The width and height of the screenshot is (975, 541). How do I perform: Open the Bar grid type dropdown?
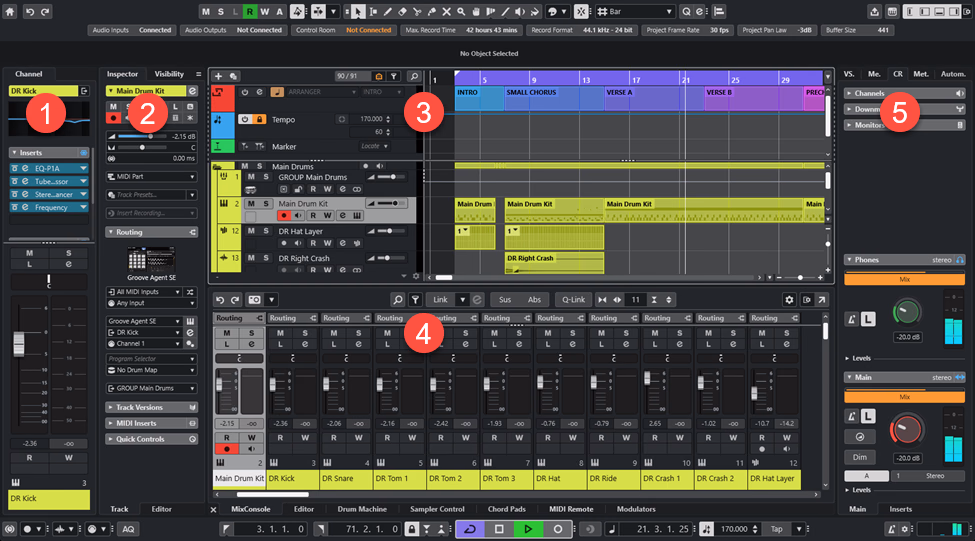[635, 11]
